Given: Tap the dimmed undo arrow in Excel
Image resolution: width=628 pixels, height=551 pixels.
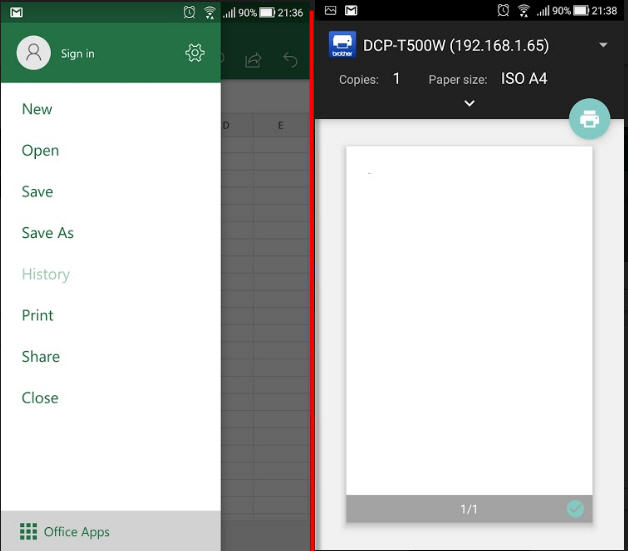Looking at the screenshot, I should click(290, 60).
